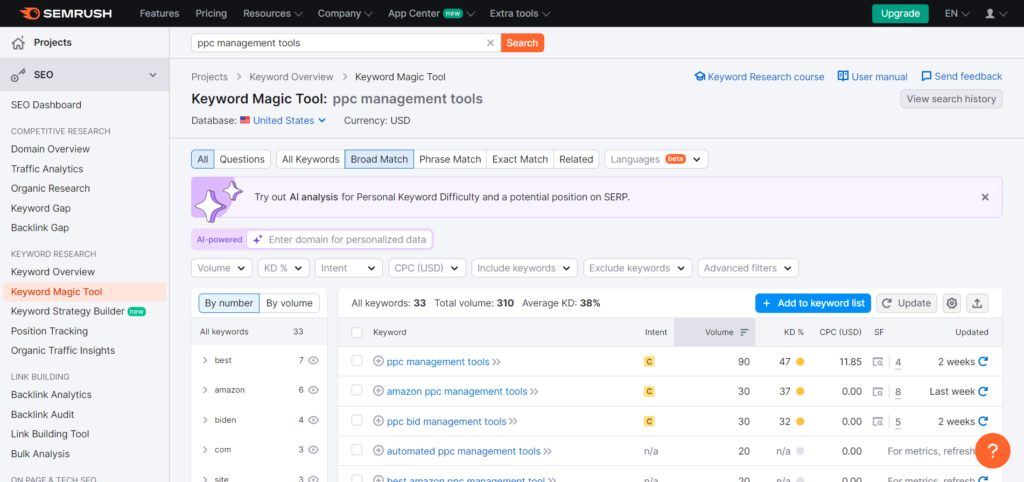
Task: Open the App Center menu
Action: tap(431, 13)
